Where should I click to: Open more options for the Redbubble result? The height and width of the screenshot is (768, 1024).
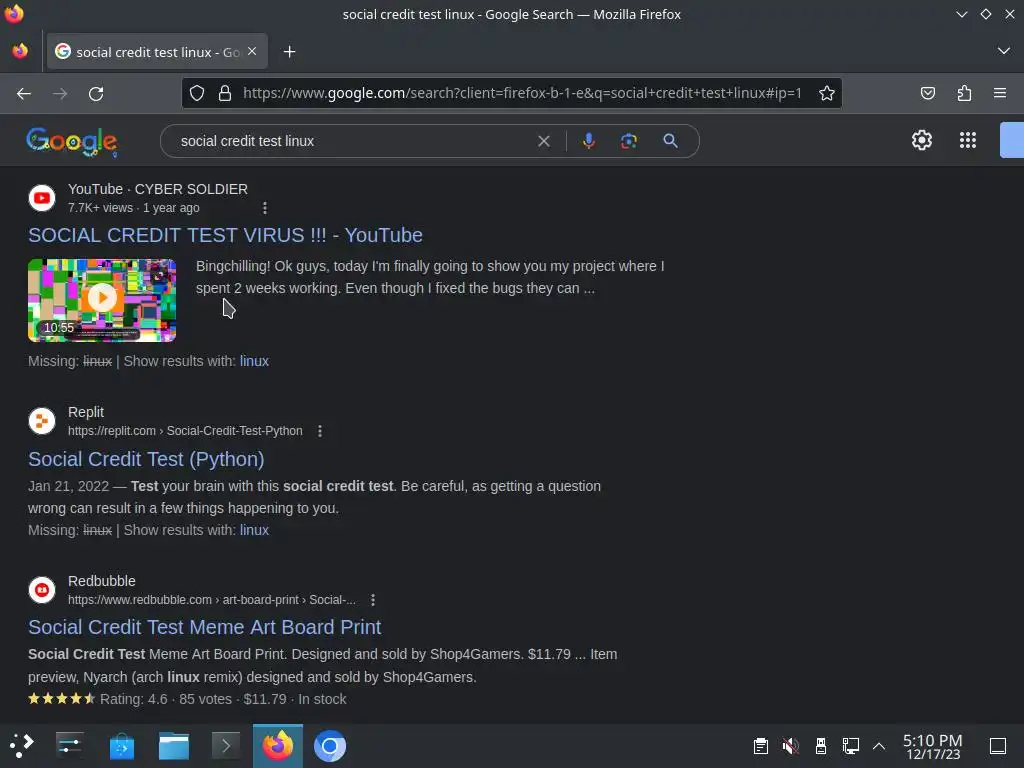(x=372, y=600)
